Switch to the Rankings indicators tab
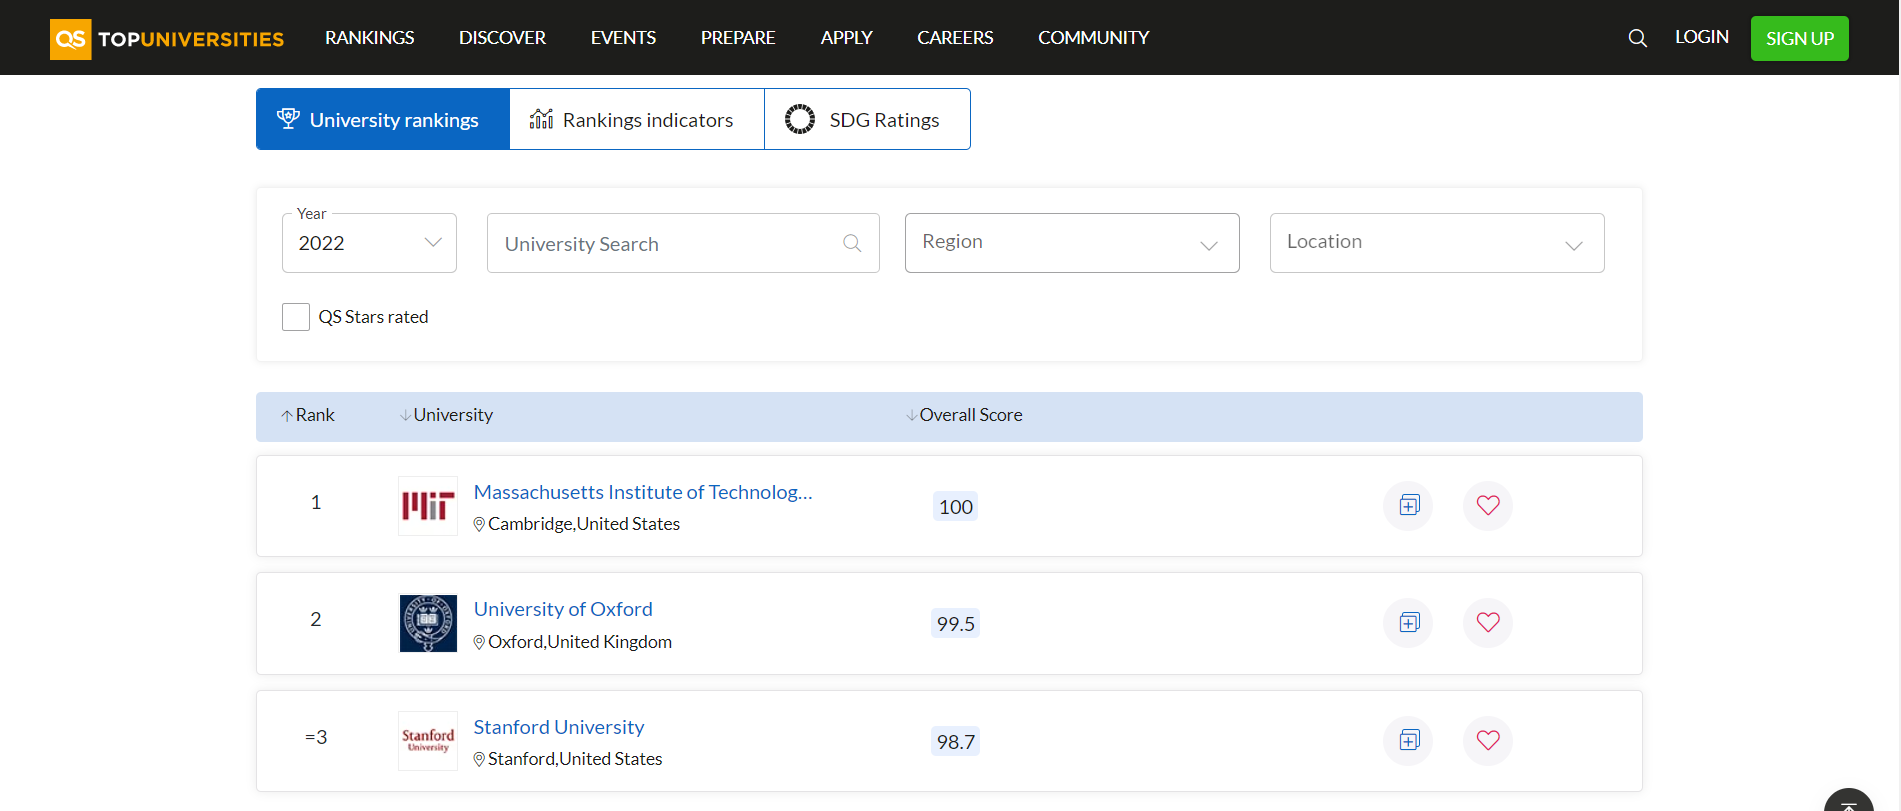Screen dimensions: 1901x811 coord(637,119)
